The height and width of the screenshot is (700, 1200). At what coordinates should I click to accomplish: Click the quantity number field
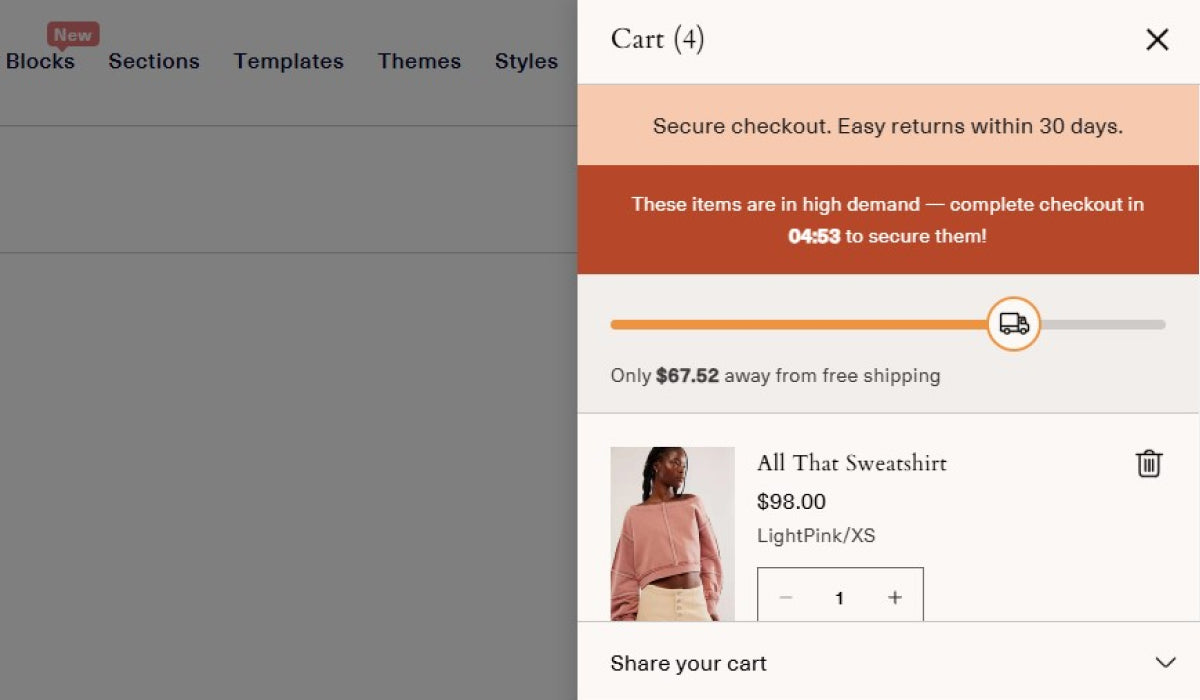(840, 598)
